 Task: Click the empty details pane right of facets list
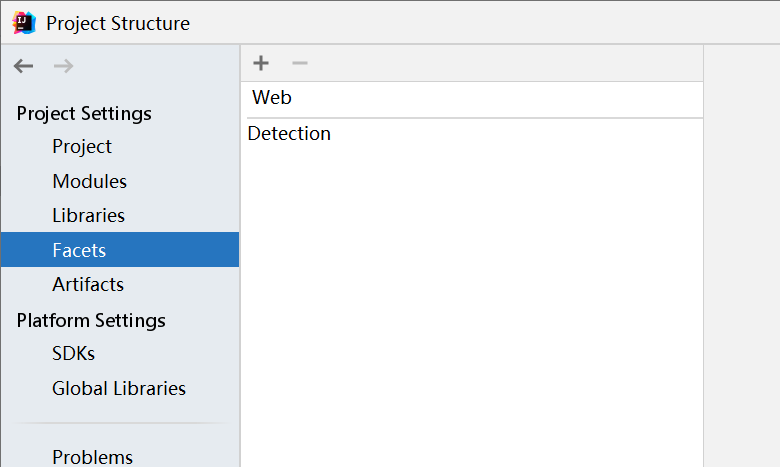tap(742, 256)
